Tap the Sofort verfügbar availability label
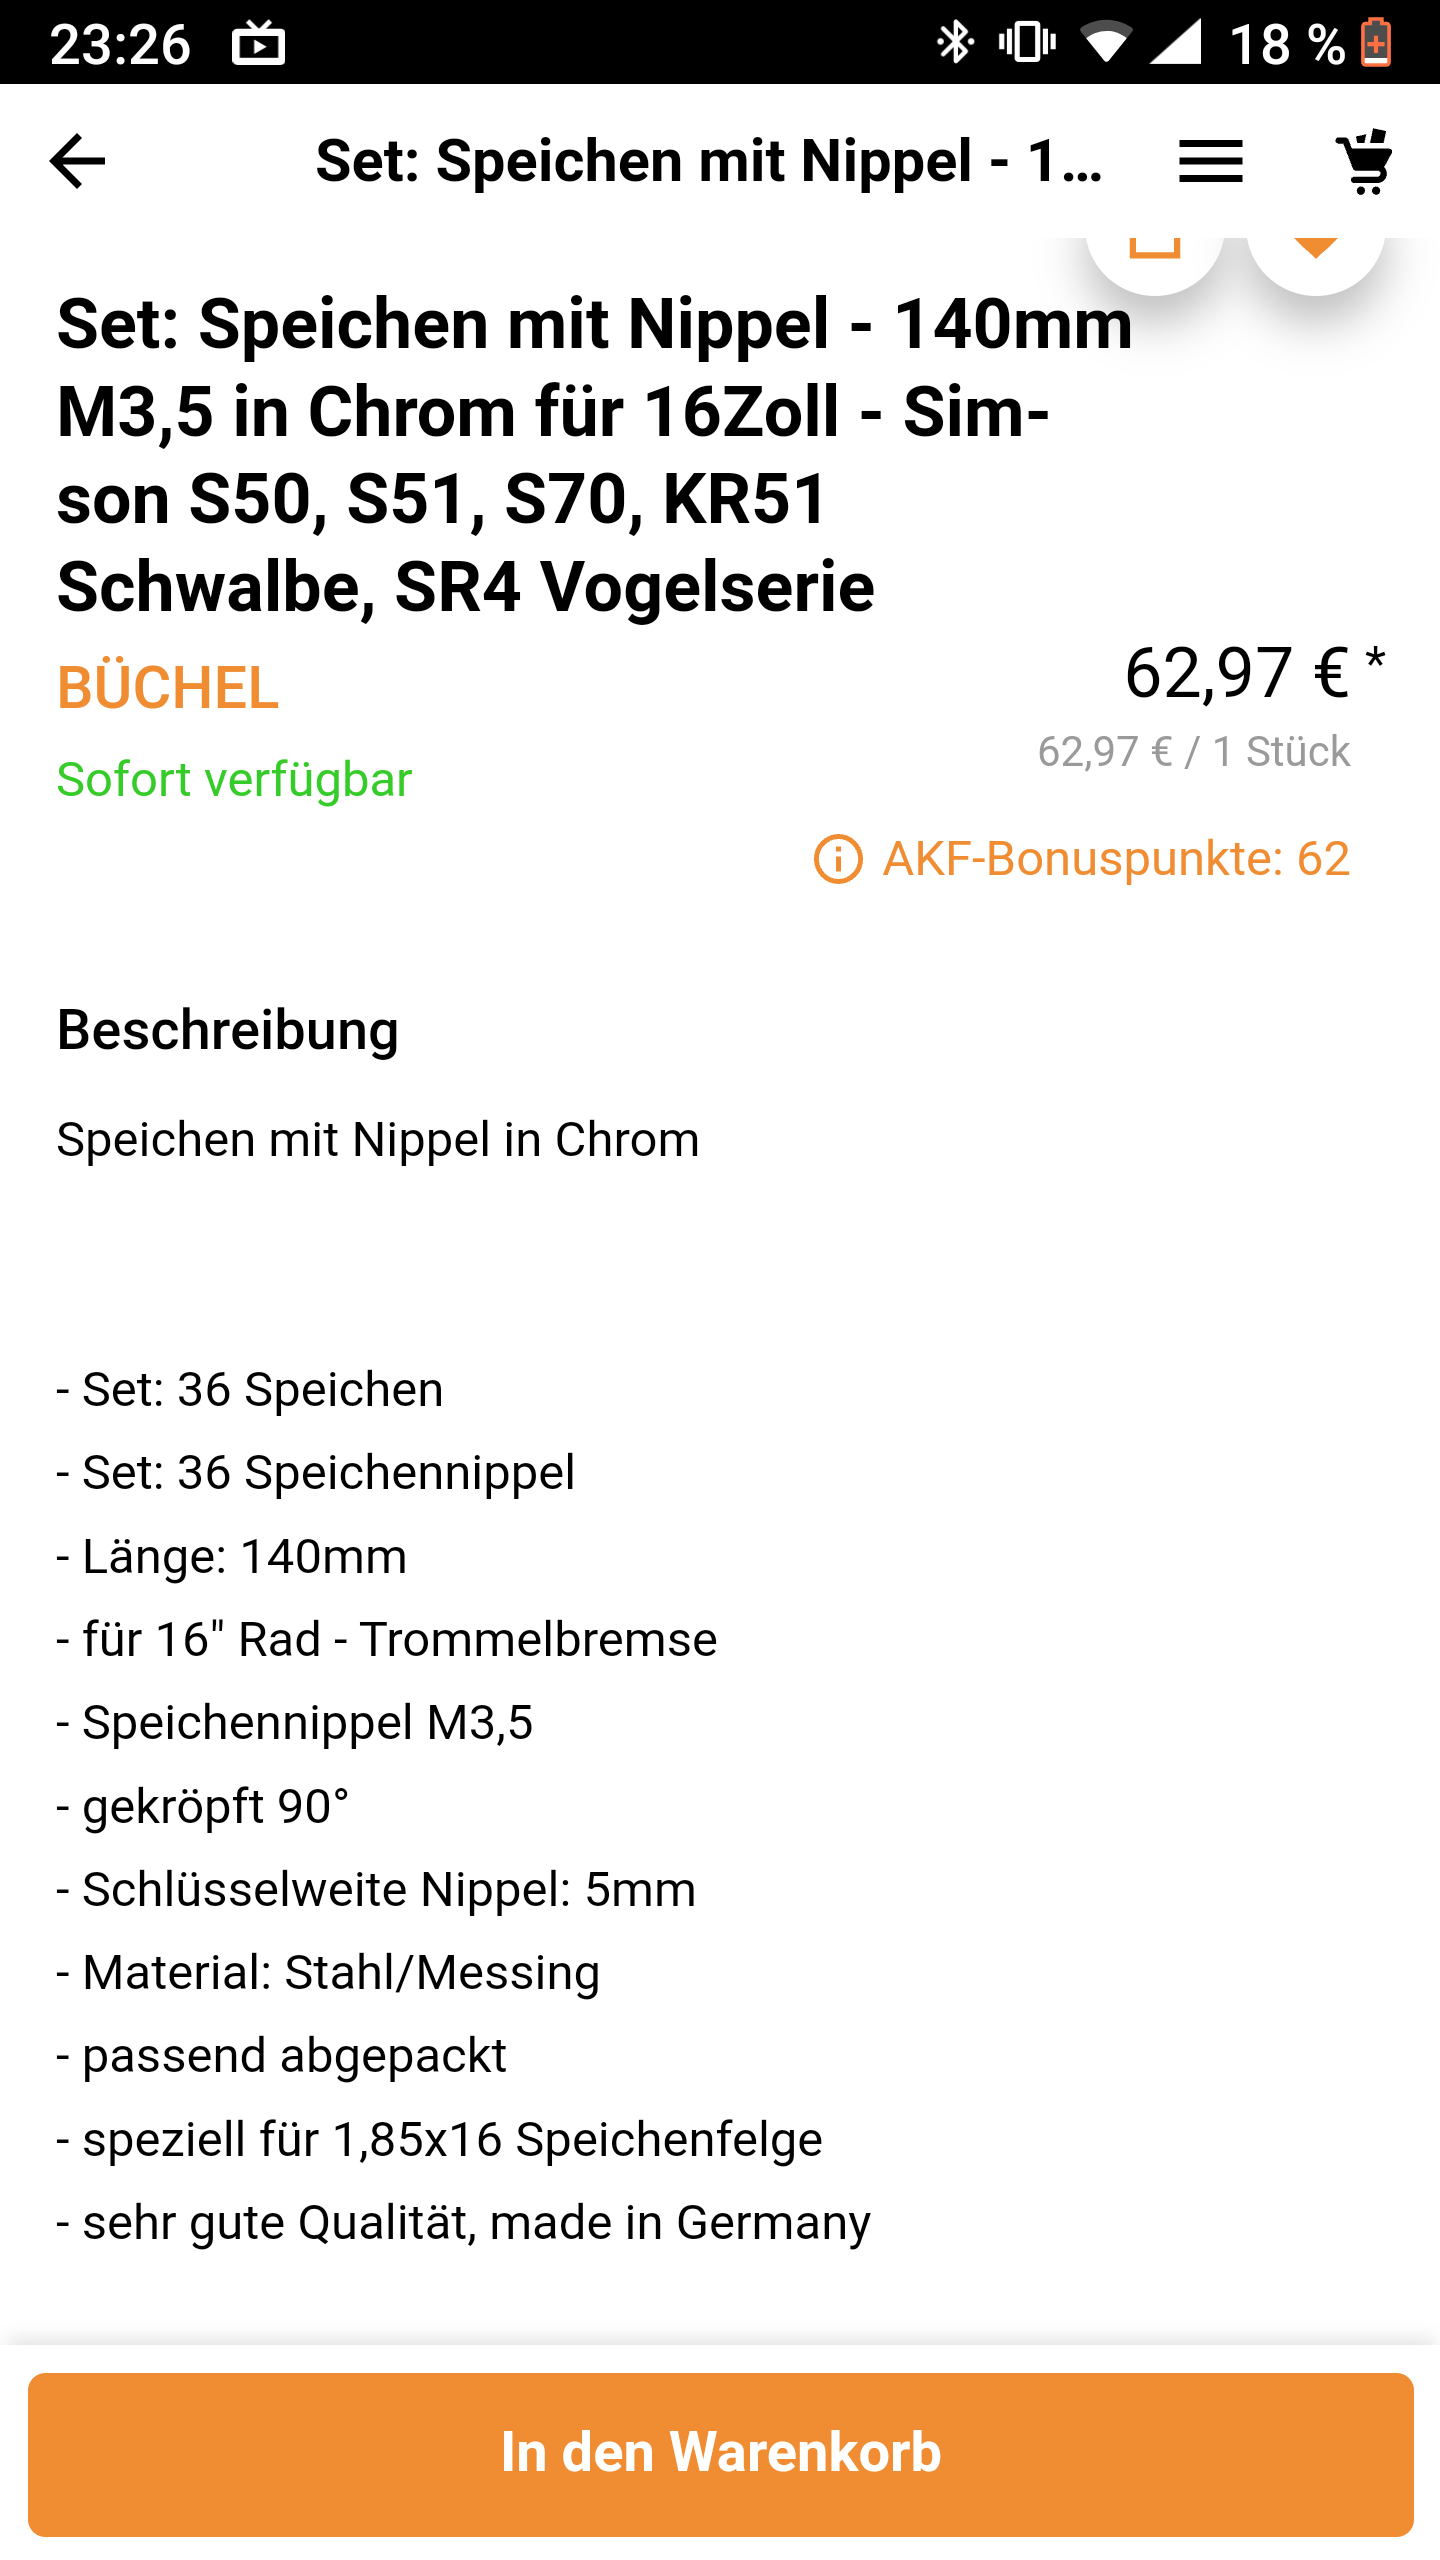 [x=234, y=780]
